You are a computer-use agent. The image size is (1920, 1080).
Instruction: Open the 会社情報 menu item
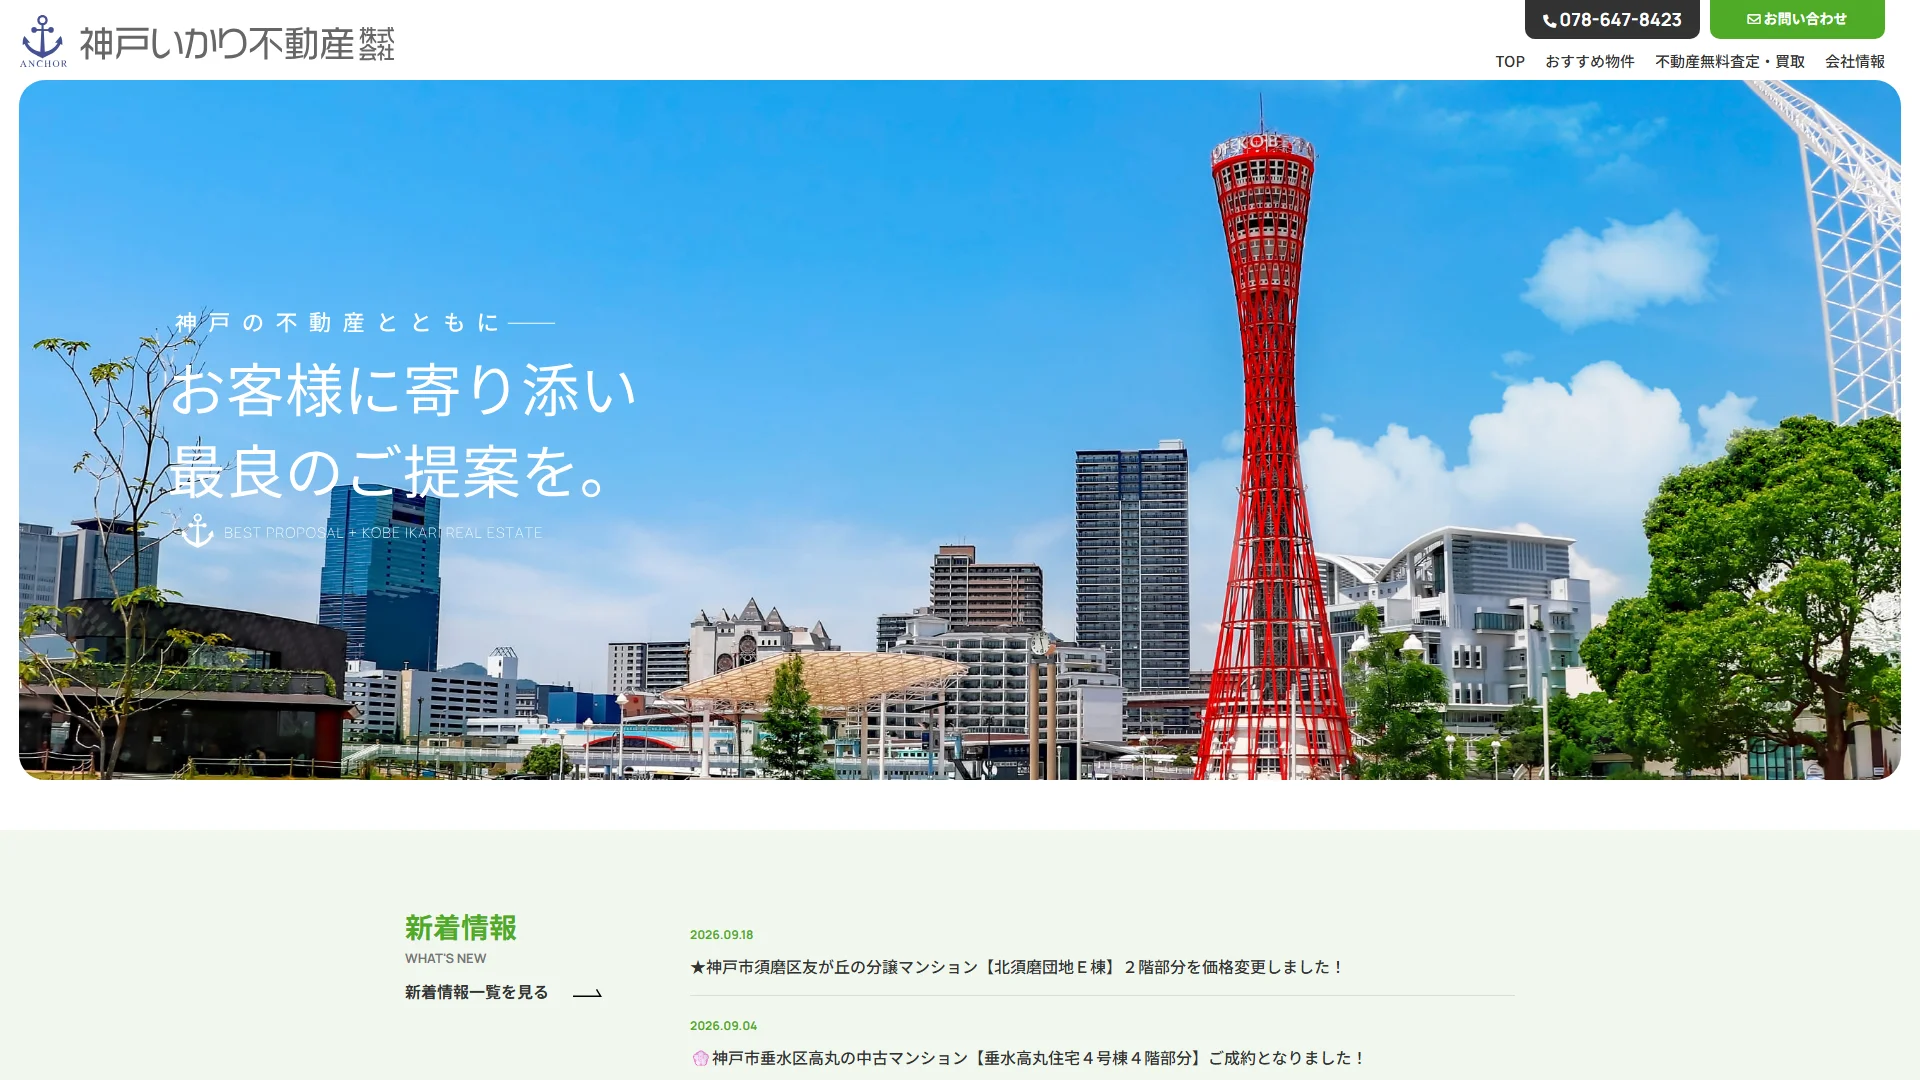click(1855, 61)
